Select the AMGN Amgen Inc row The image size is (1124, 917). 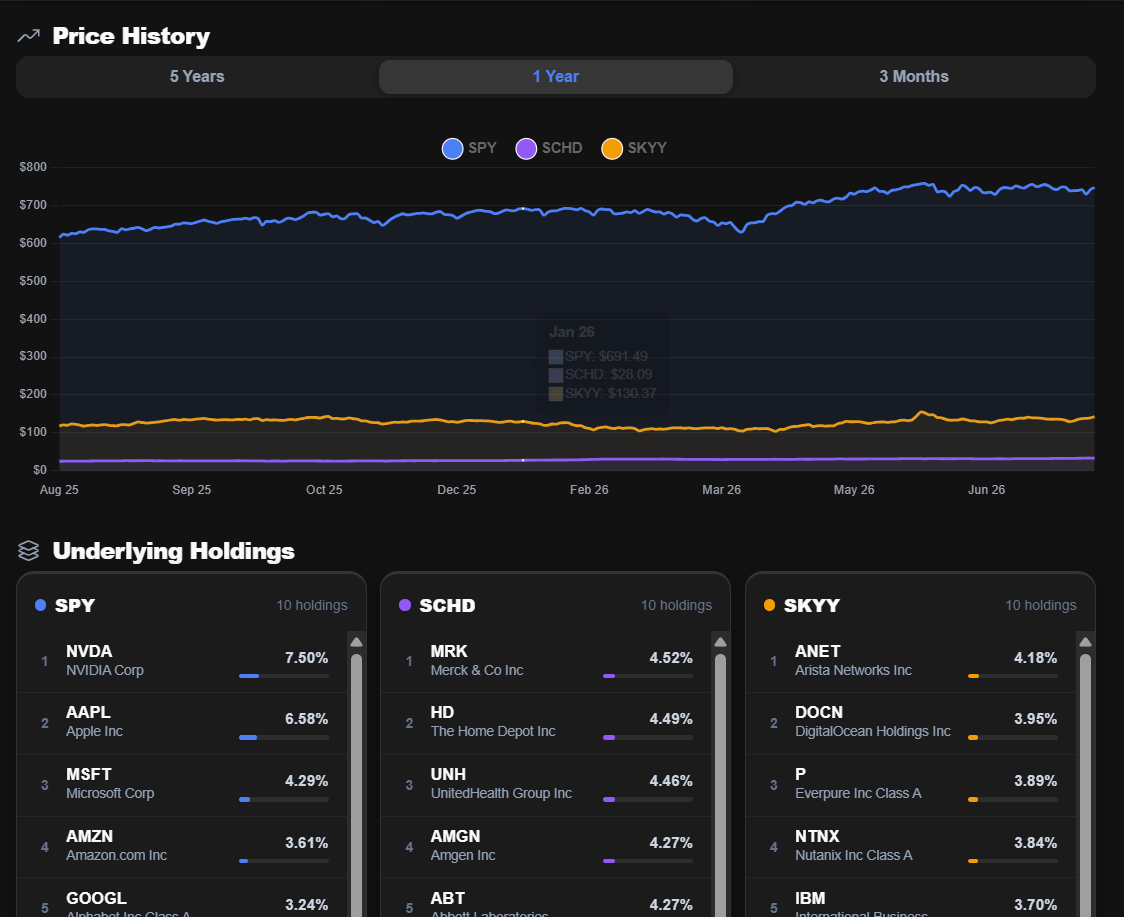point(546,847)
